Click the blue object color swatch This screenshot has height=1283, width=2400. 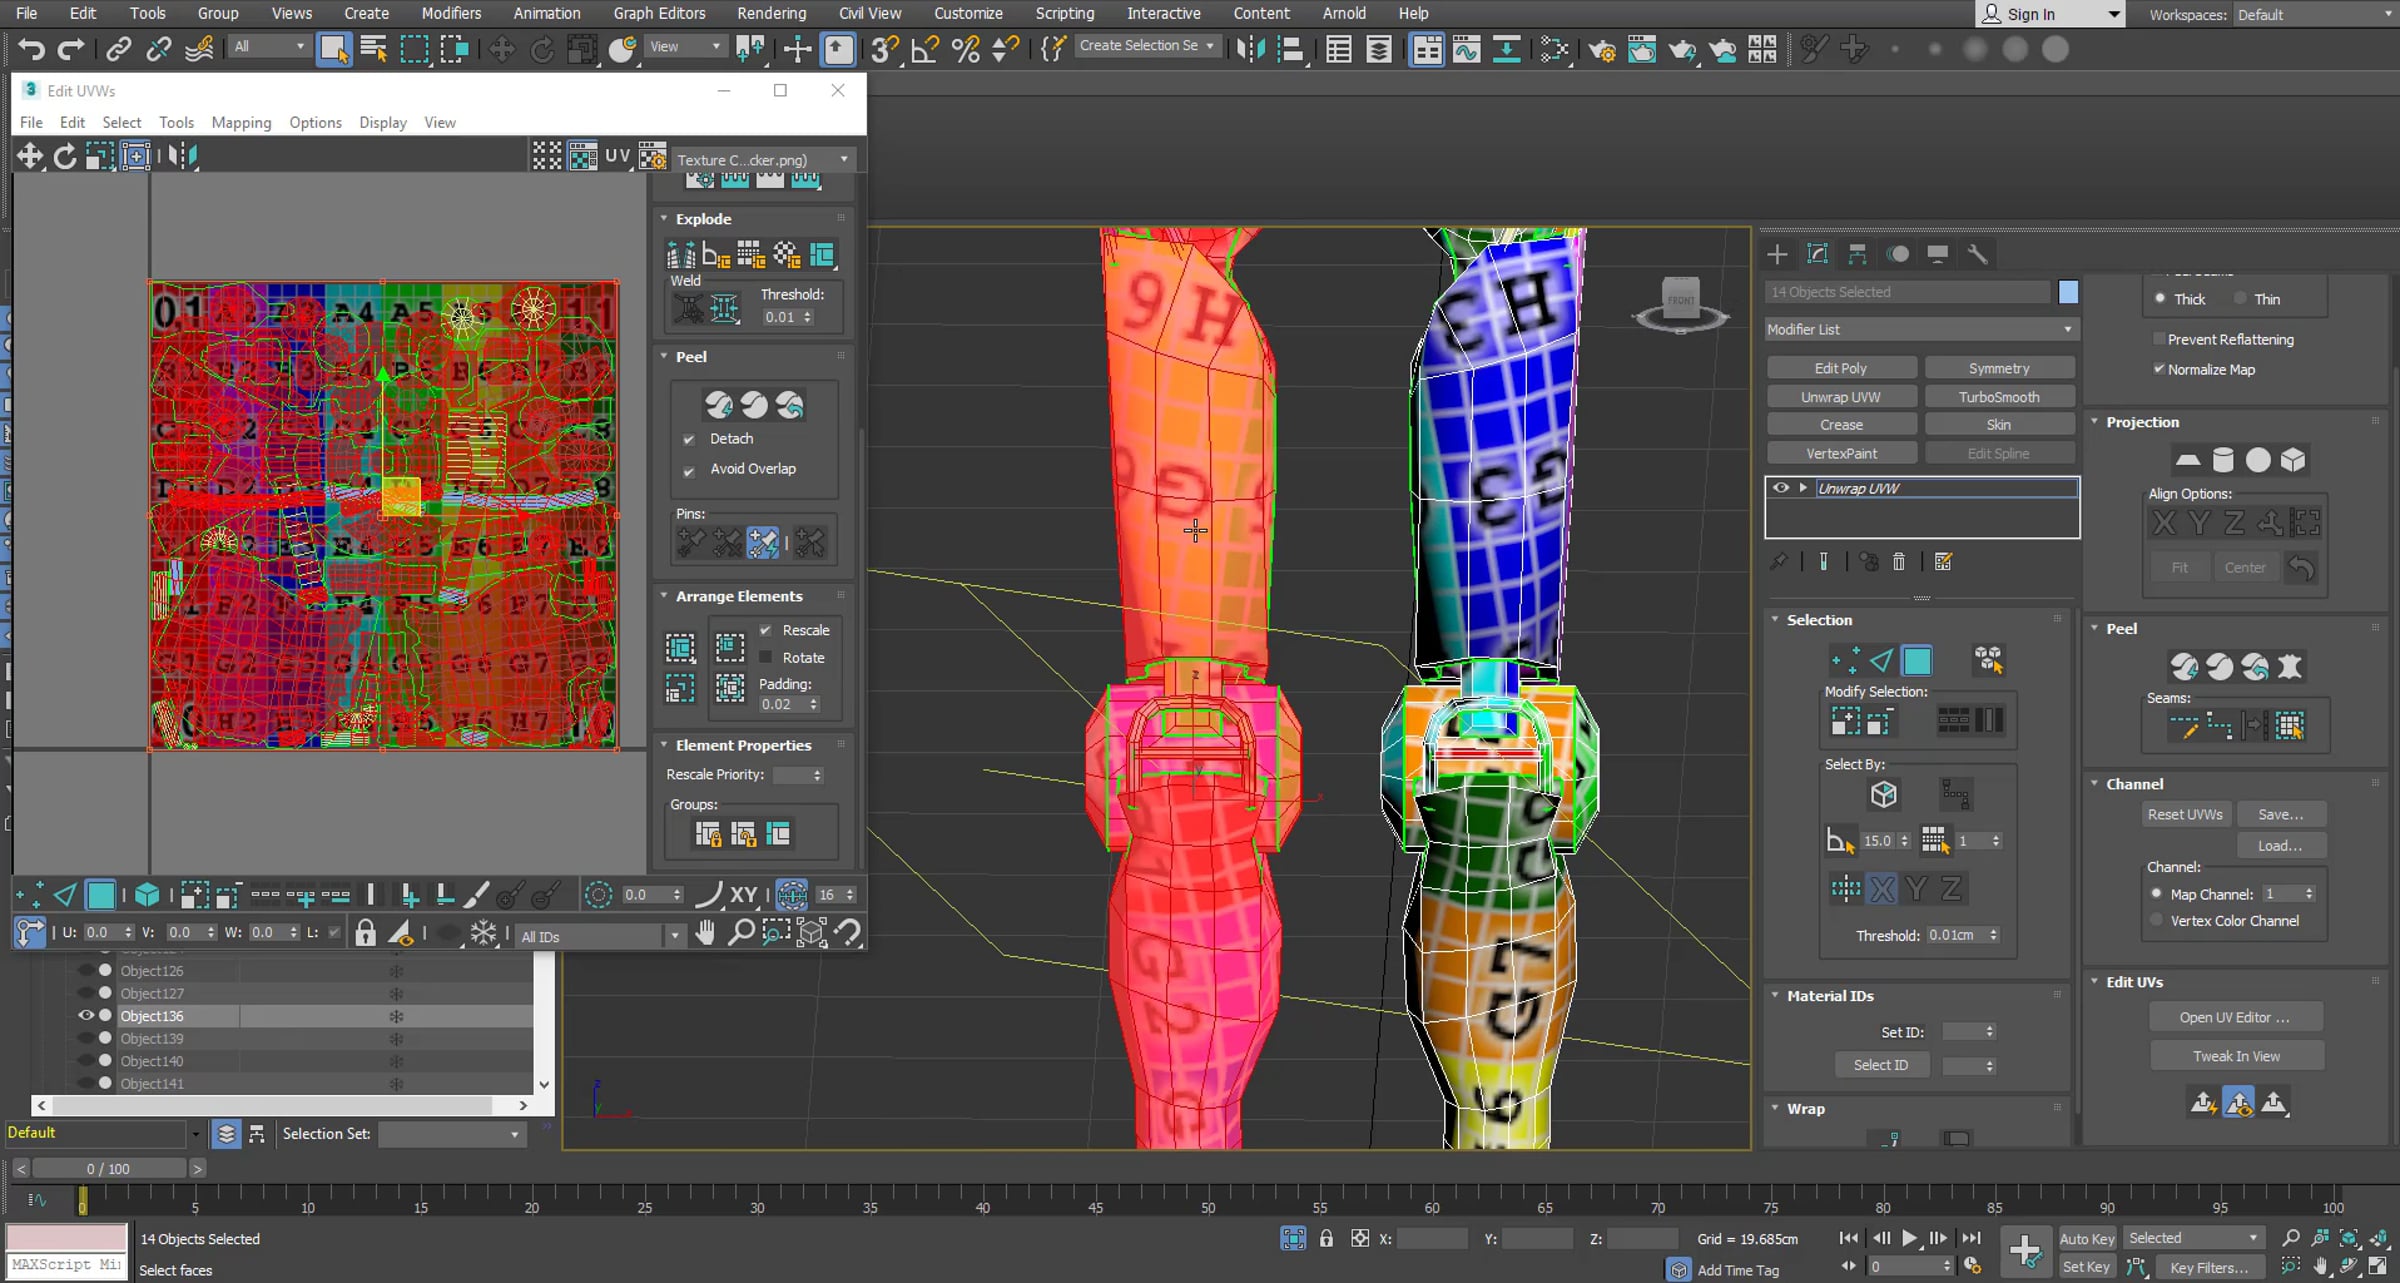(x=2068, y=292)
